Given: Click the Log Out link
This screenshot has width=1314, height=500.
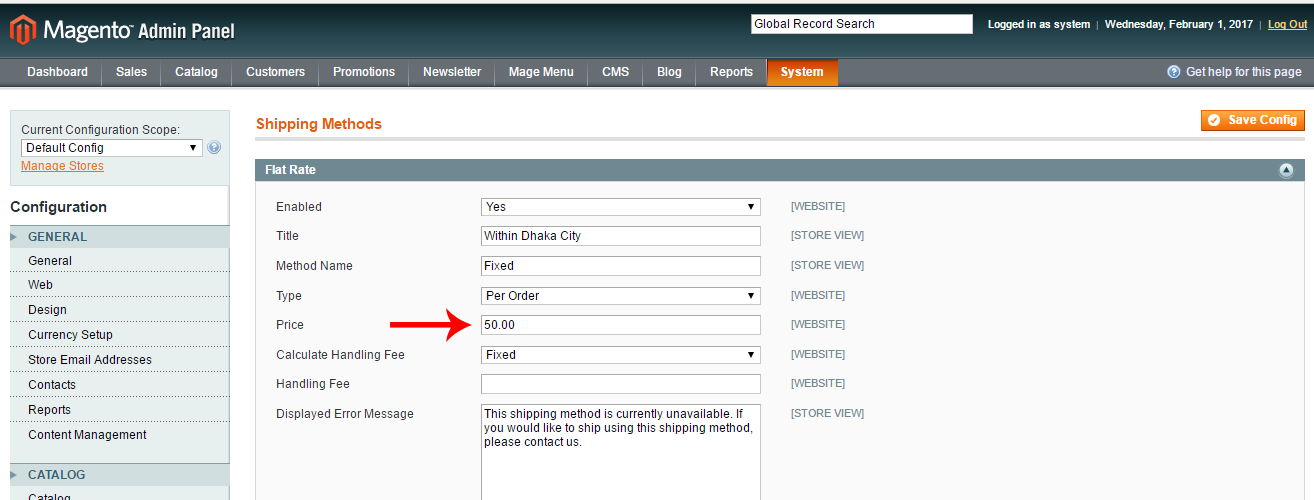Looking at the screenshot, I should pos(1287,24).
